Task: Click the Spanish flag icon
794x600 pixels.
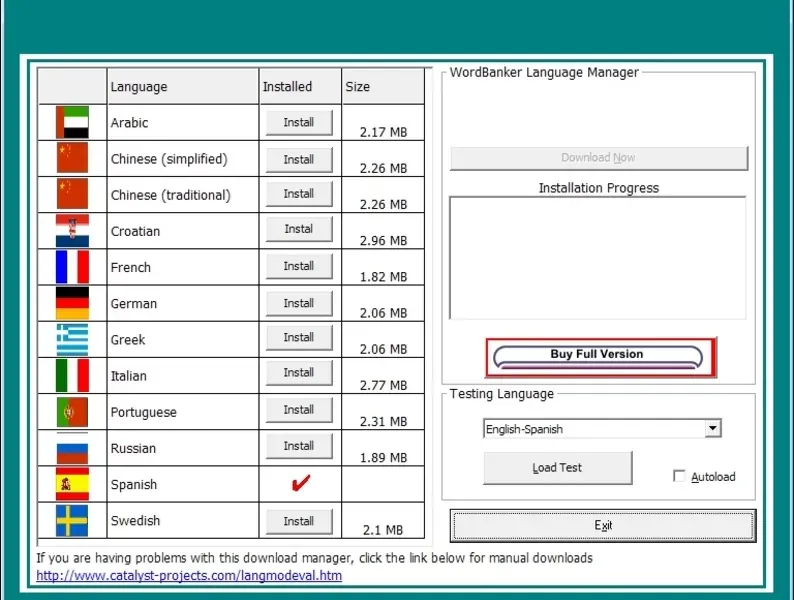Action: click(72, 484)
